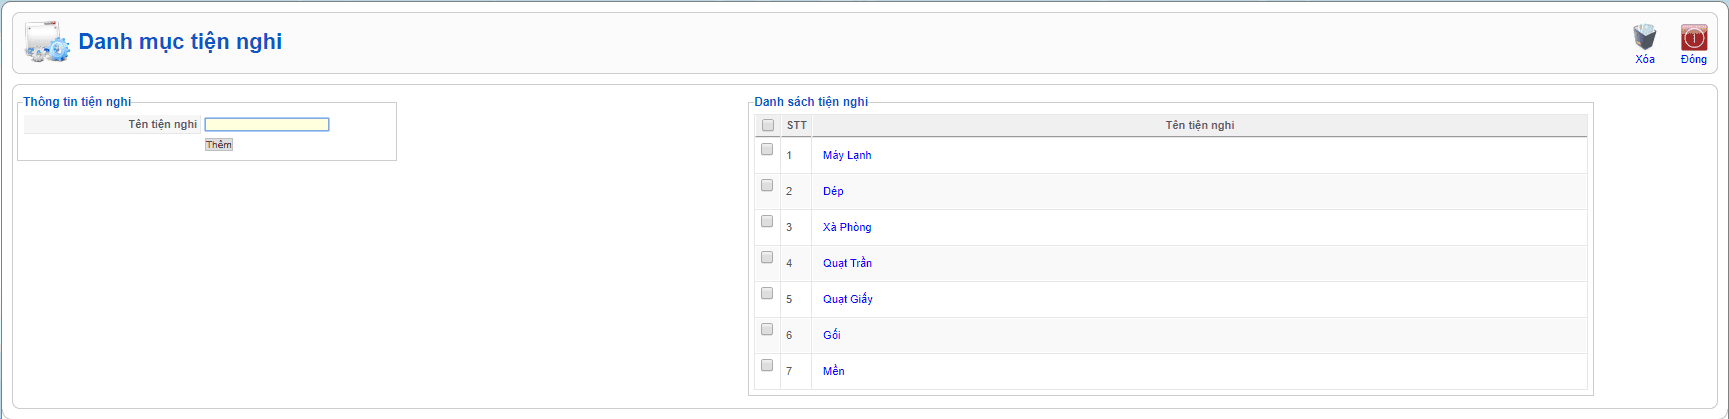Mark the Quạt Giấy row checkbox

tap(767, 294)
